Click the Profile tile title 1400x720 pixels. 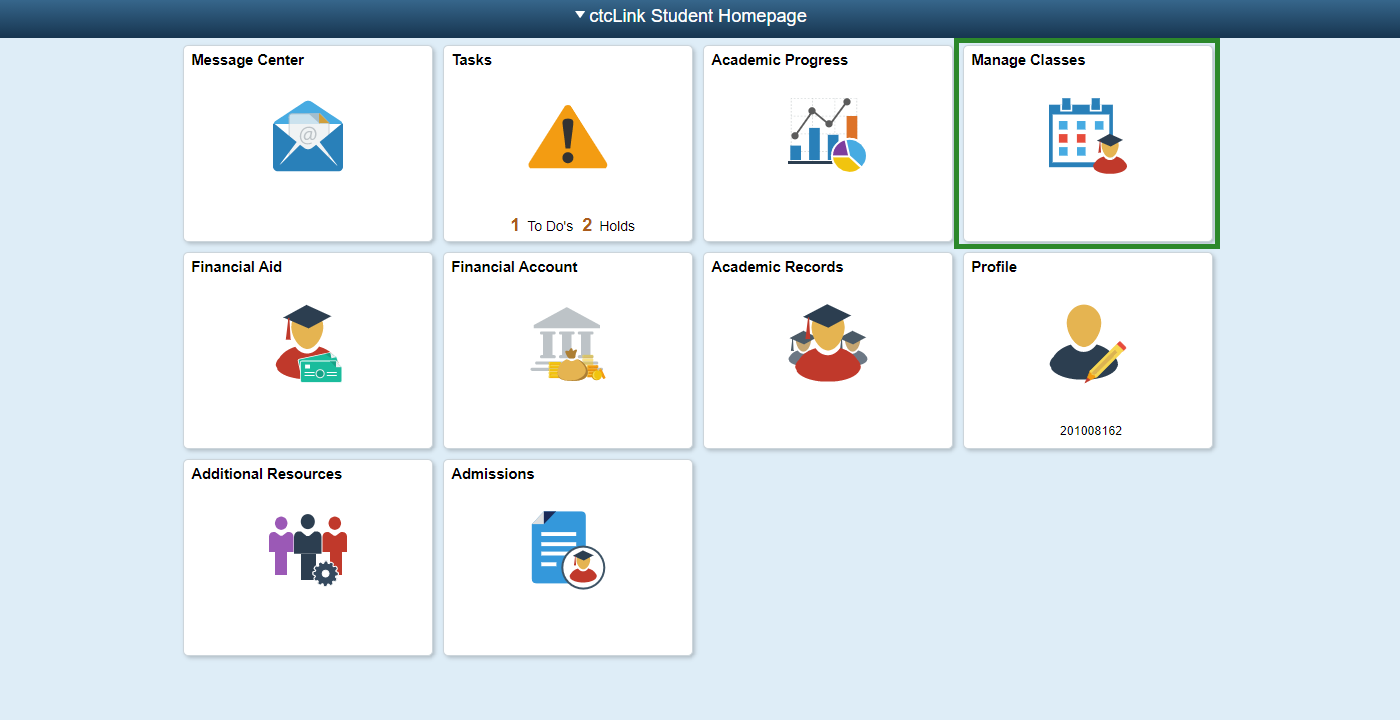[x=994, y=267]
